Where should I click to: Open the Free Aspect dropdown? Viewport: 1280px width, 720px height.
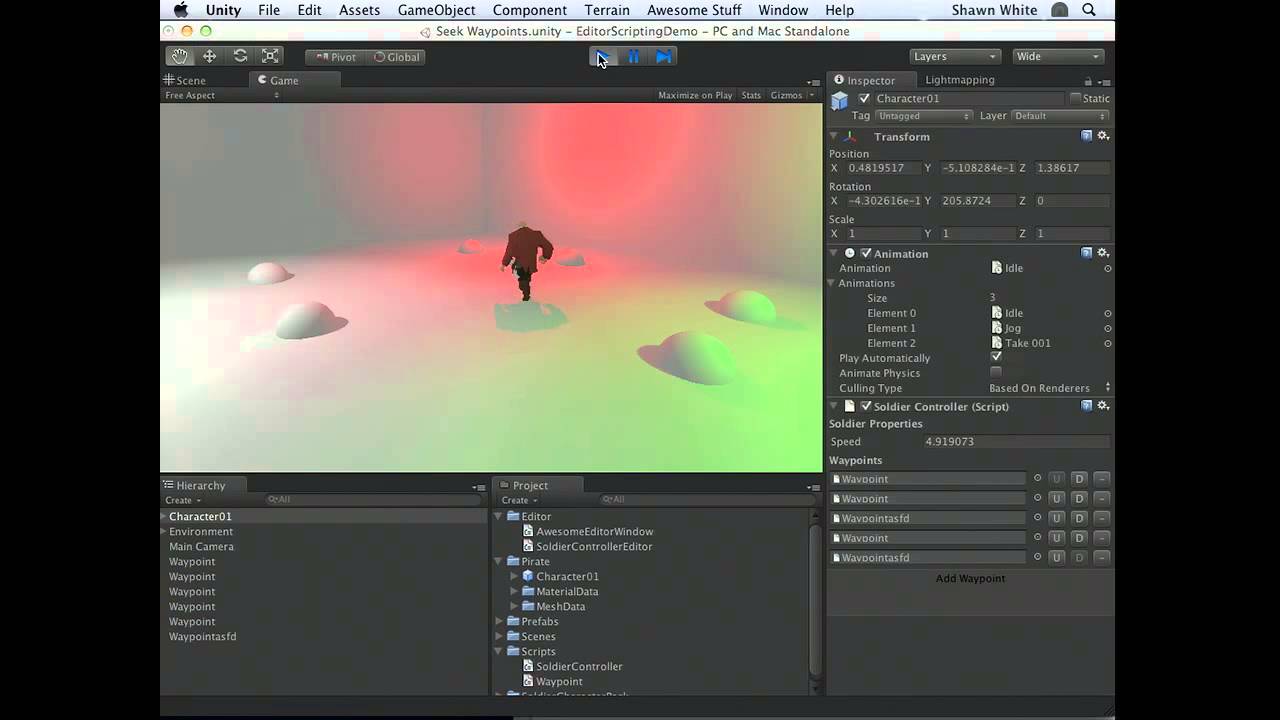(x=222, y=95)
